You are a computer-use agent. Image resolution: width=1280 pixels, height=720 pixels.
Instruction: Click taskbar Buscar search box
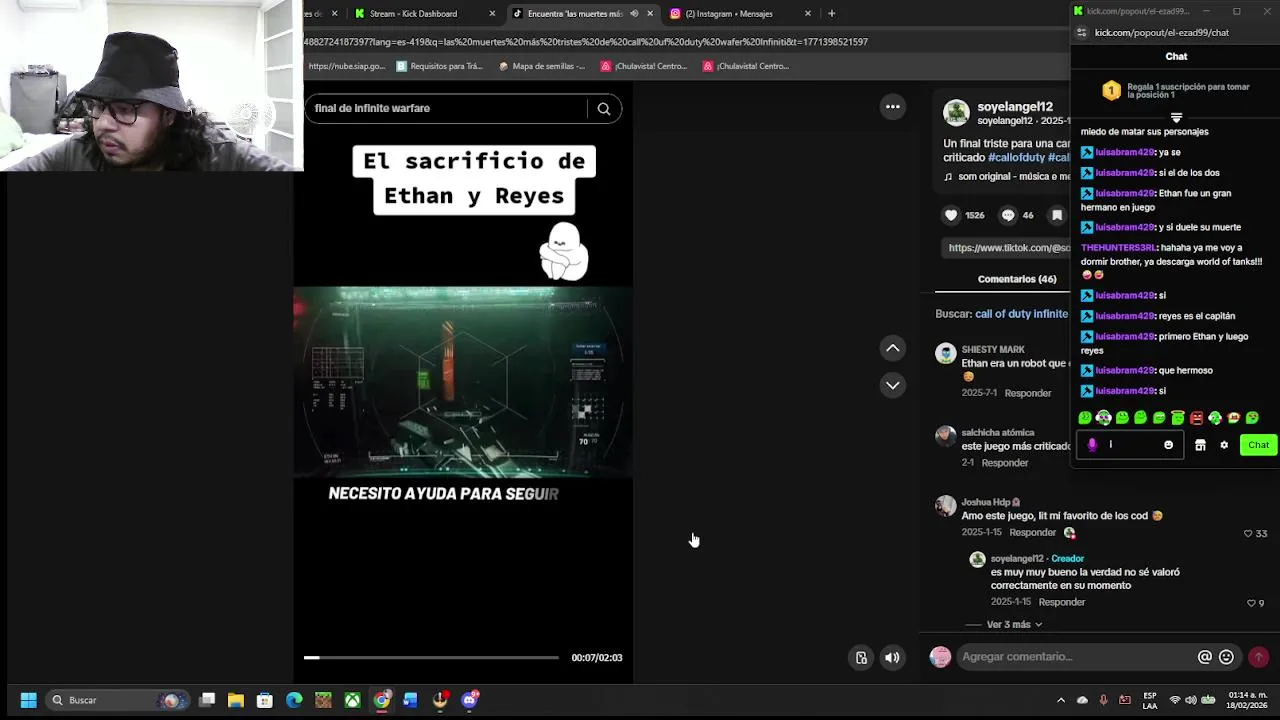tap(117, 700)
